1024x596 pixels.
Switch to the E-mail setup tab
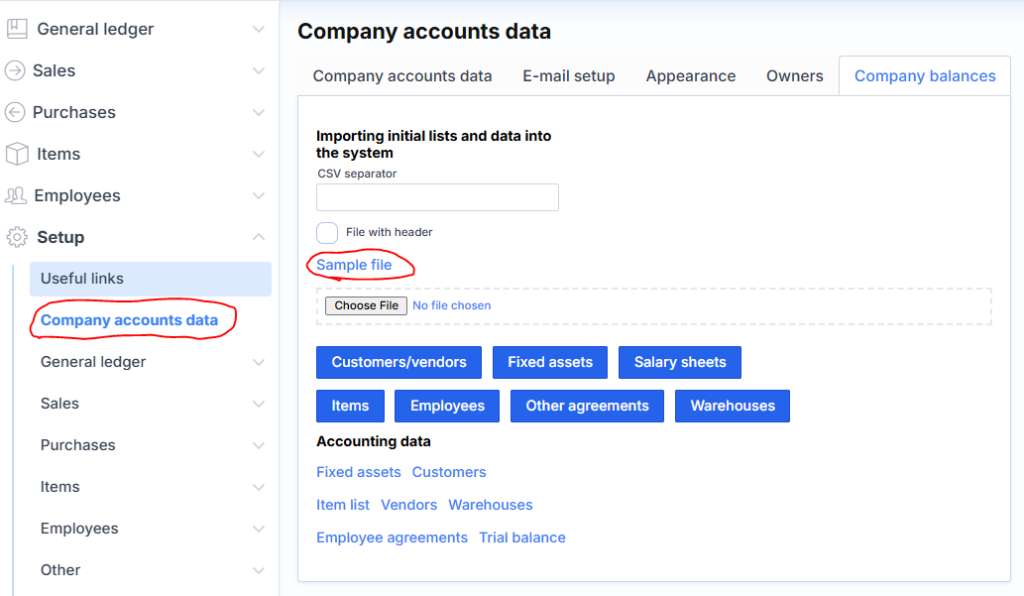click(568, 76)
